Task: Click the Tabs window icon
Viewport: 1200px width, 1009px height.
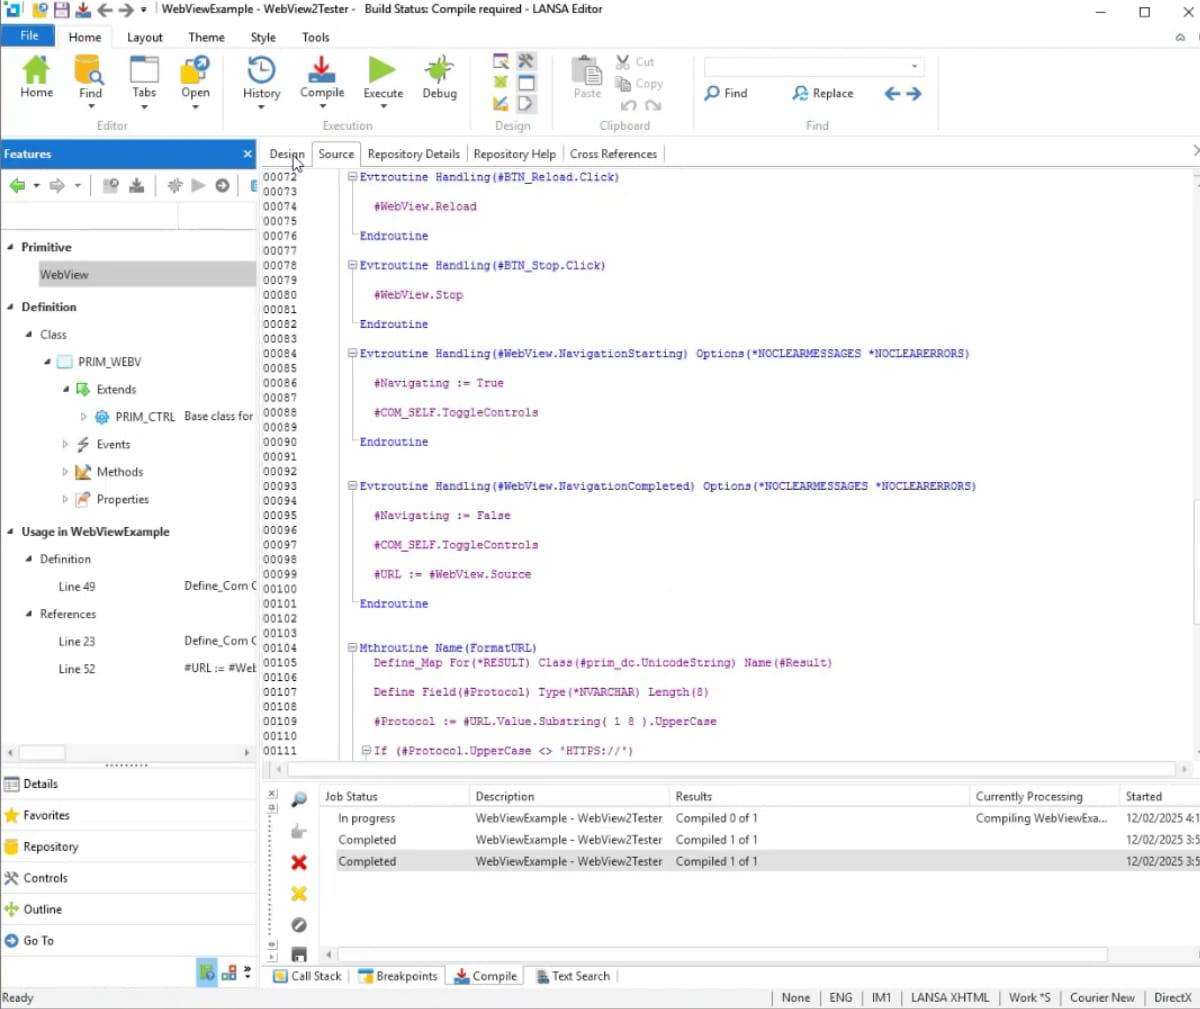Action: (x=144, y=70)
